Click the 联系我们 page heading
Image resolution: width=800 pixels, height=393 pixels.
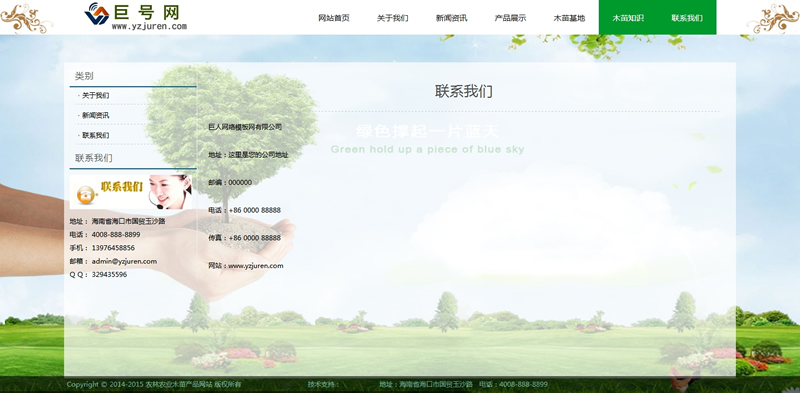[x=464, y=91]
